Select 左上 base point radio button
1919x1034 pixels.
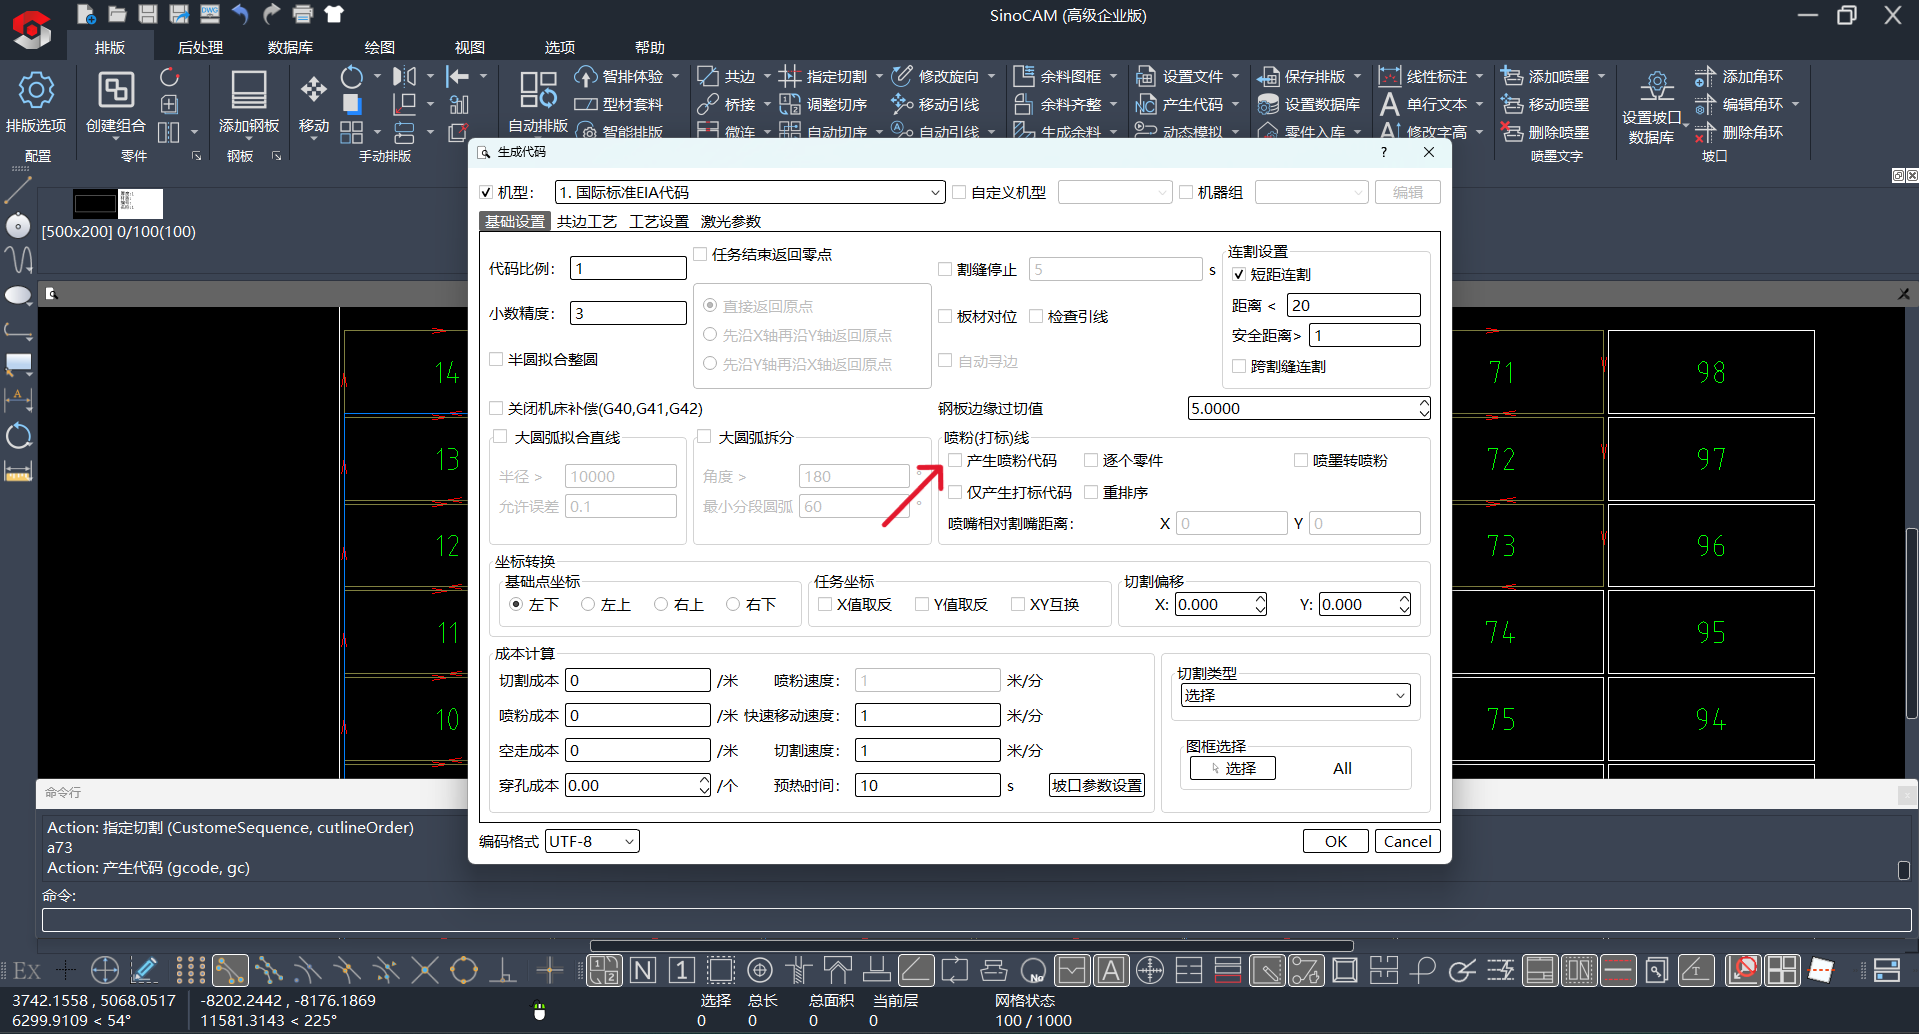[588, 604]
